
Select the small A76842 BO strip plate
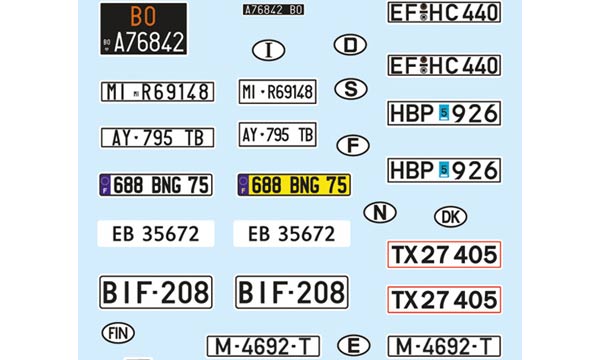coord(273,10)
